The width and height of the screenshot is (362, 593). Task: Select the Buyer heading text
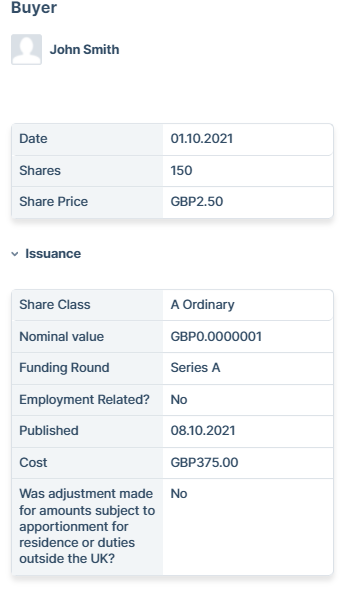tap(34, 8)
